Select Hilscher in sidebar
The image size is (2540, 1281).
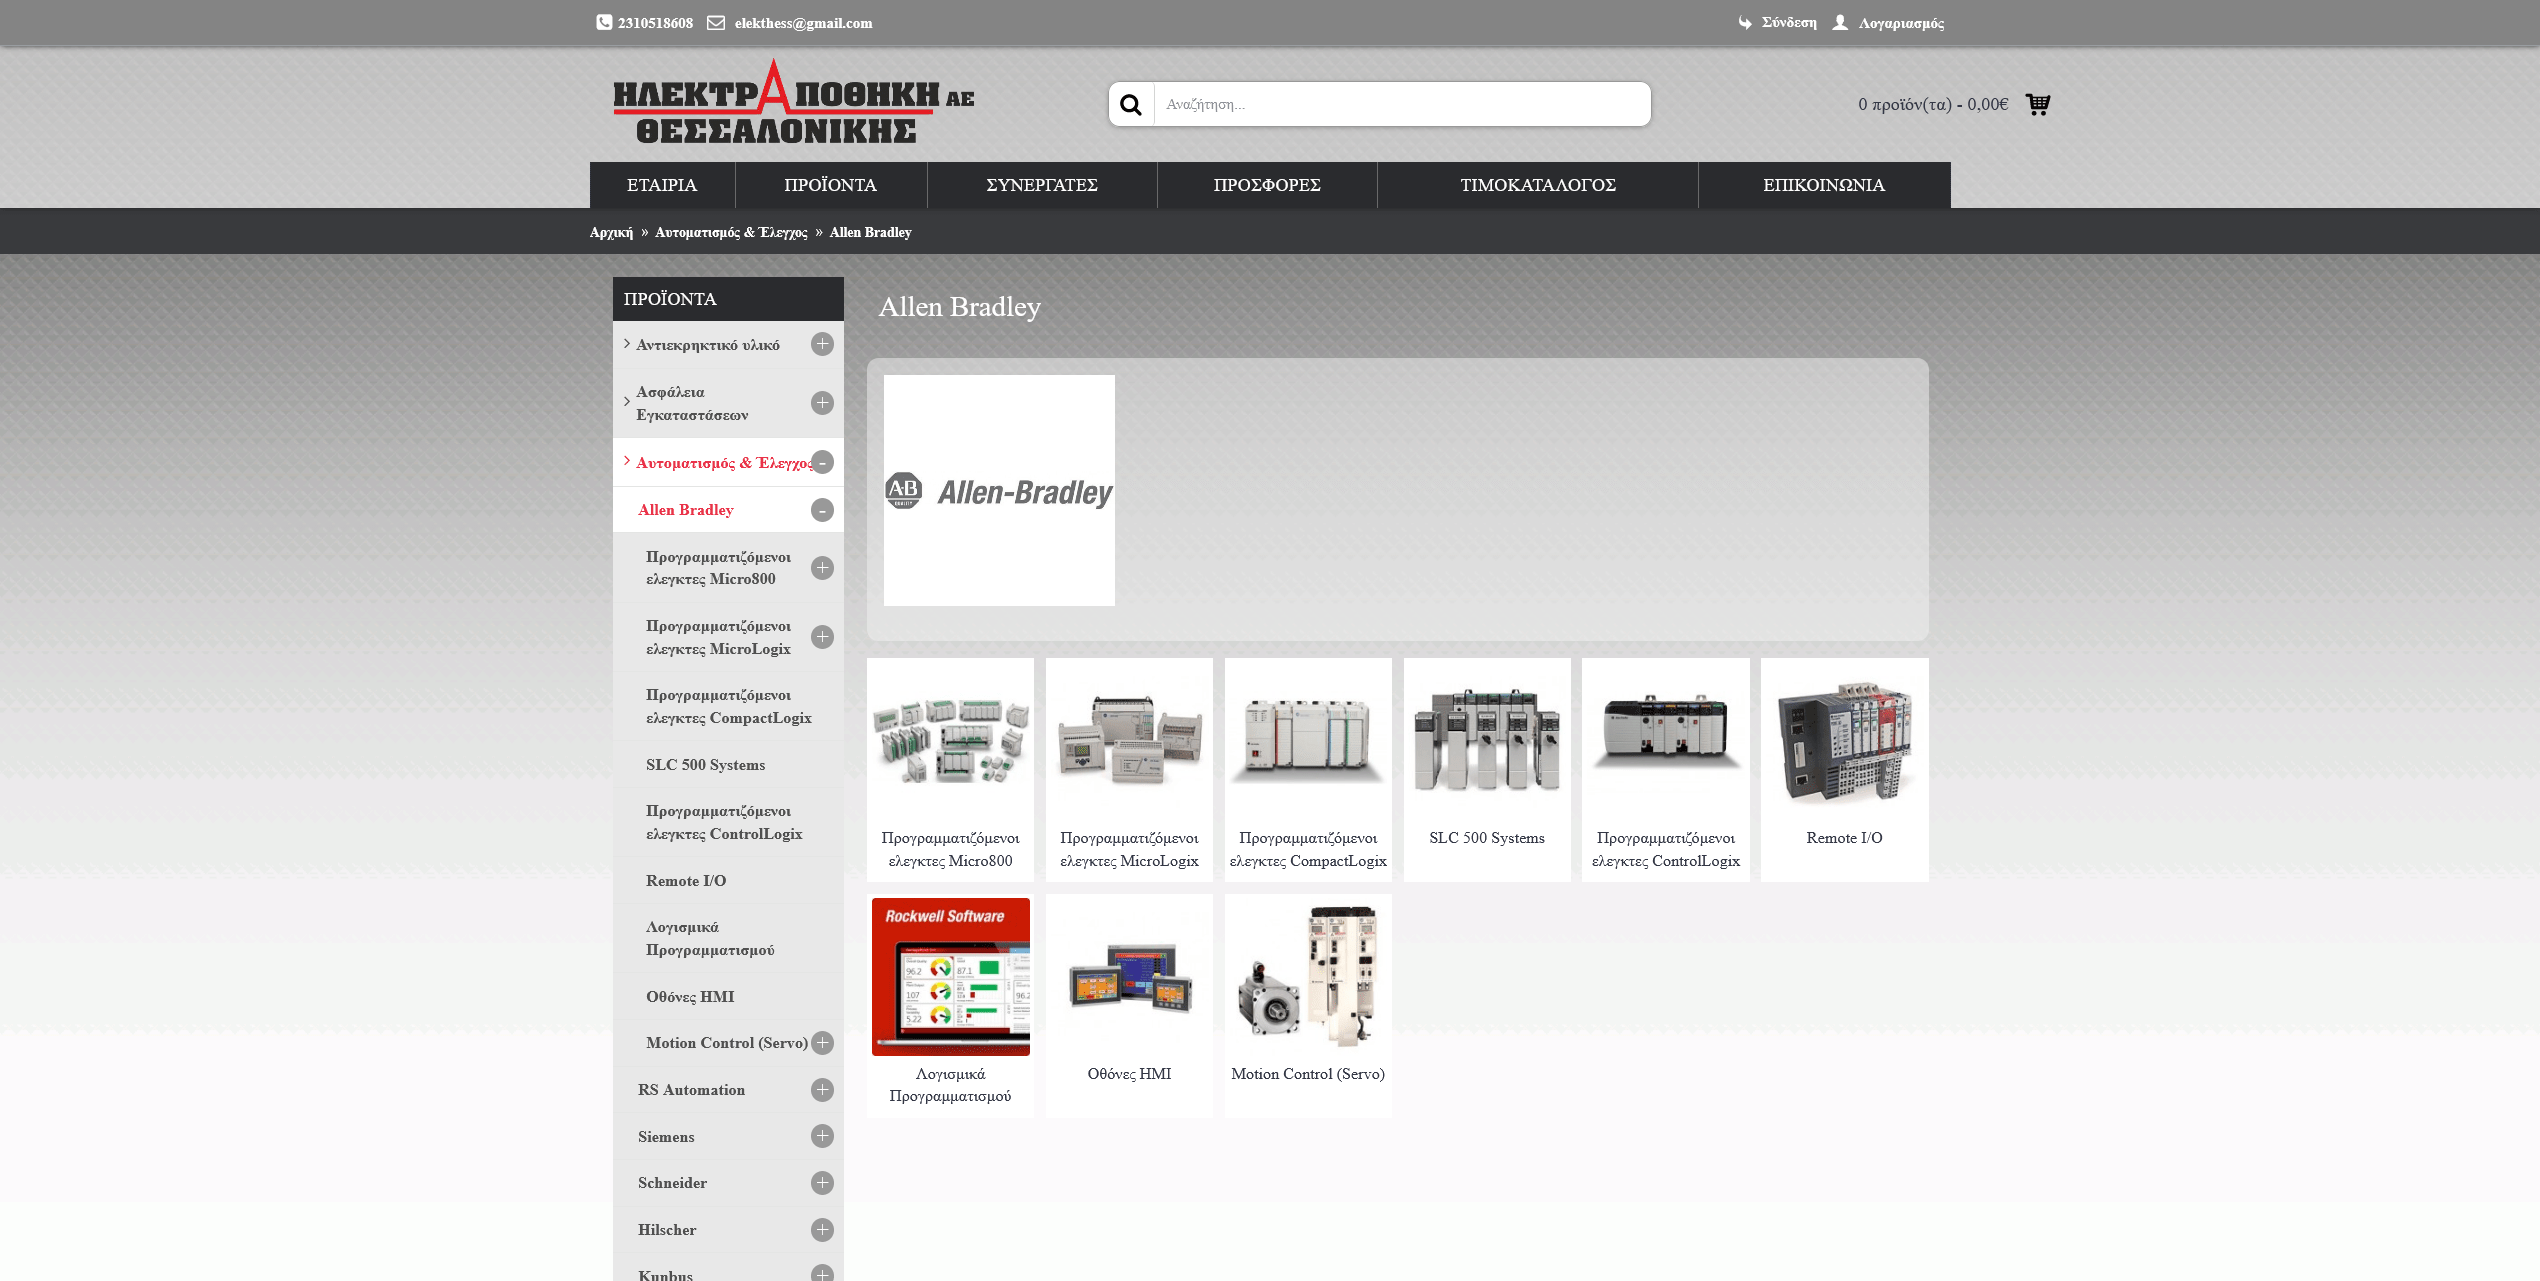667,1230
